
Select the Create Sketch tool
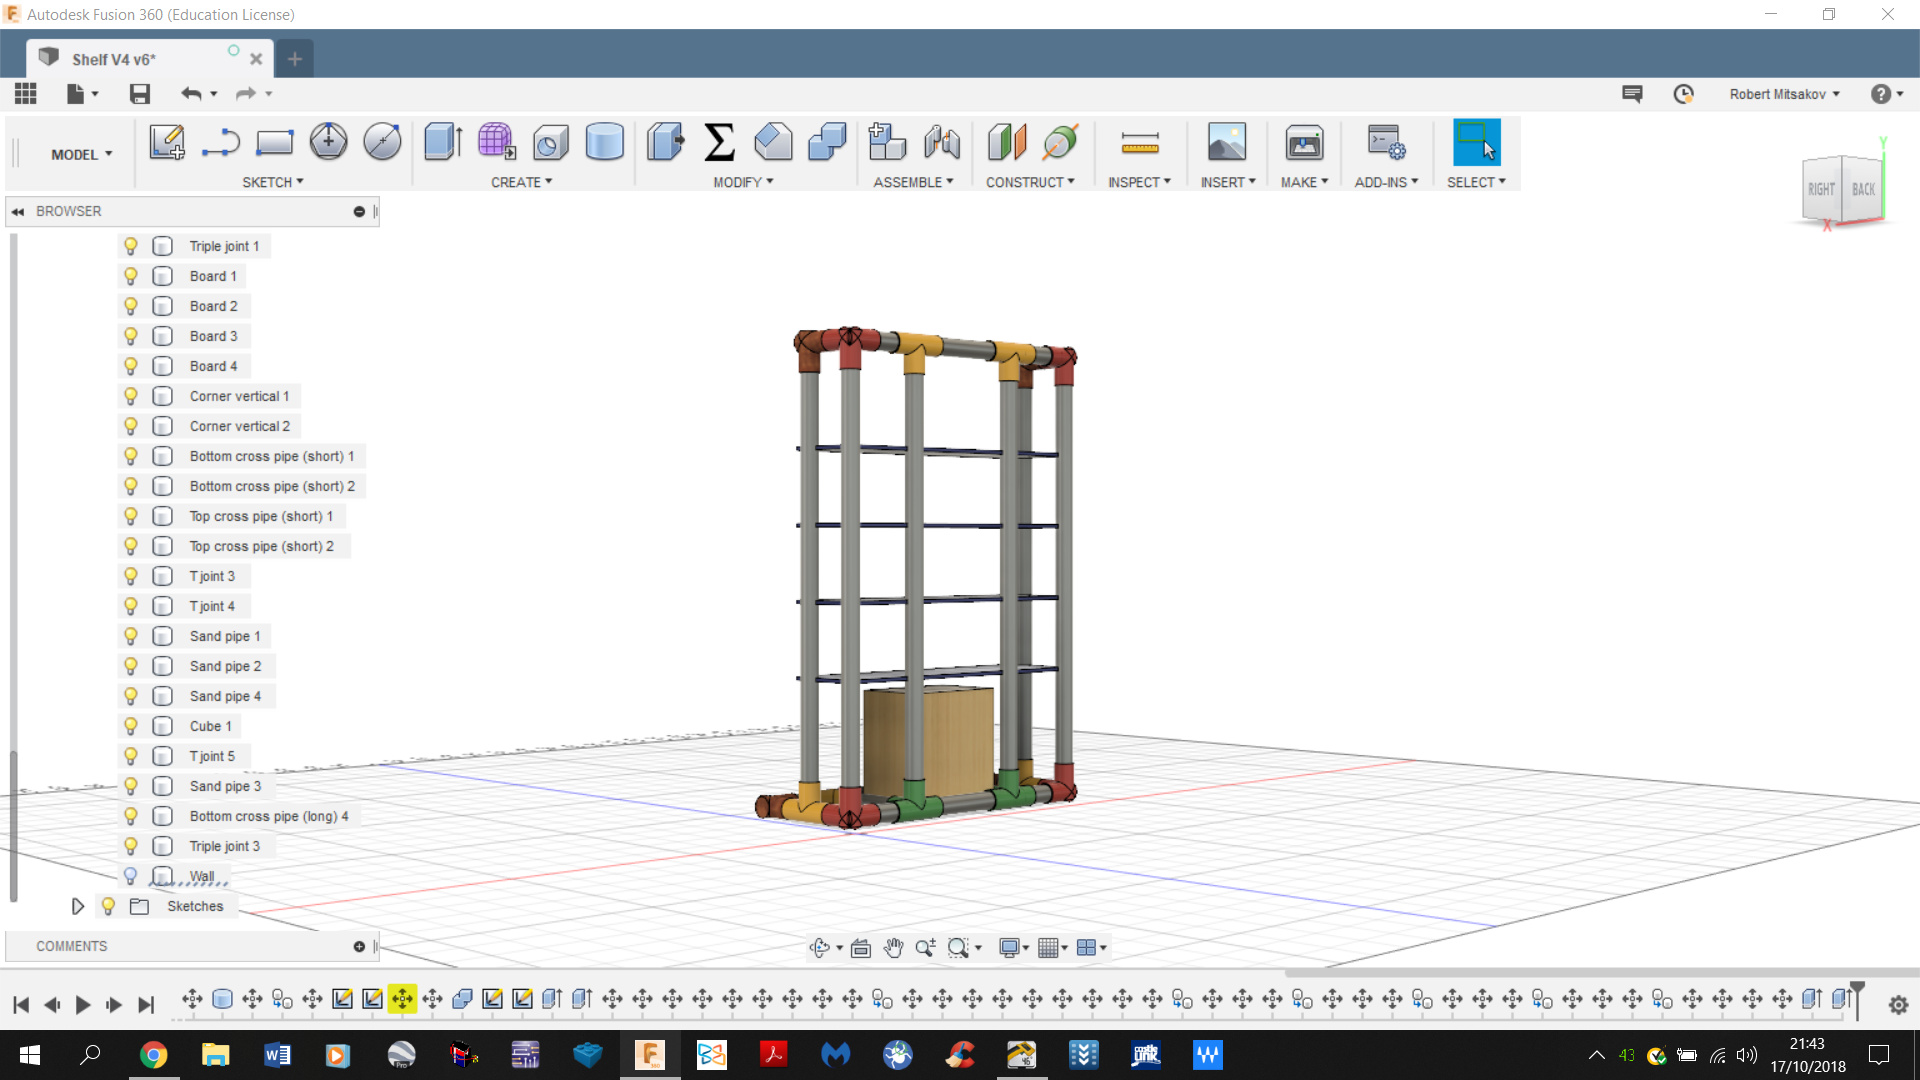(x=167, y=142)
